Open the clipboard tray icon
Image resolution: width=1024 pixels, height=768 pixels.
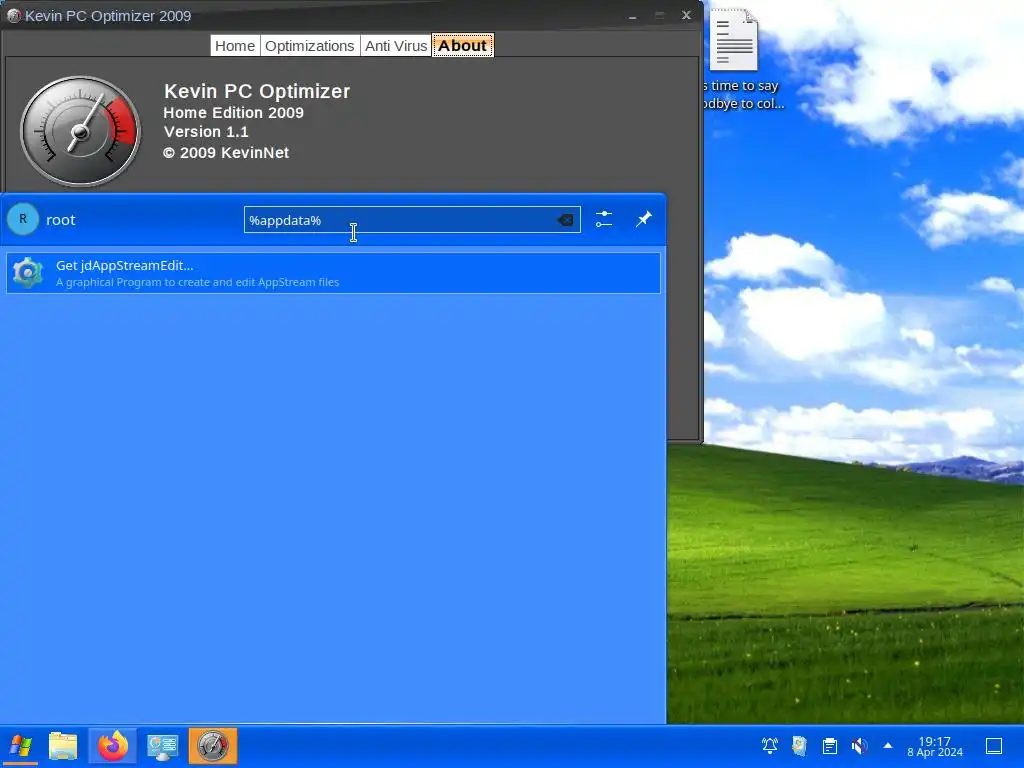829,745
